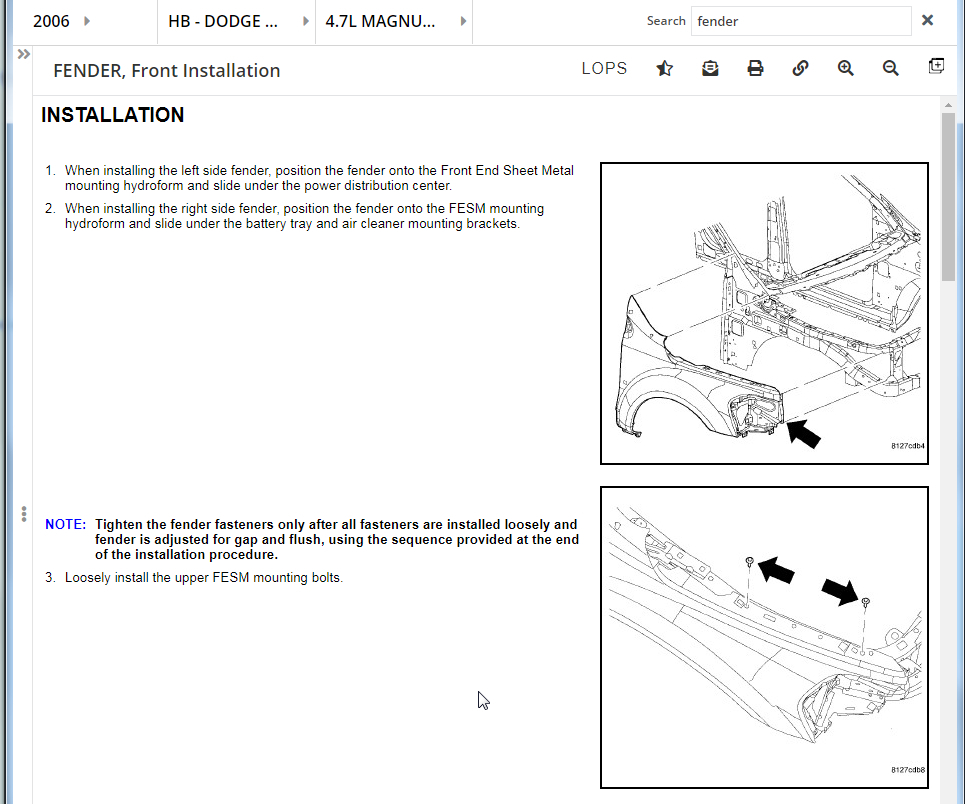Click the three-dot sidebar handle

(23, 514)
